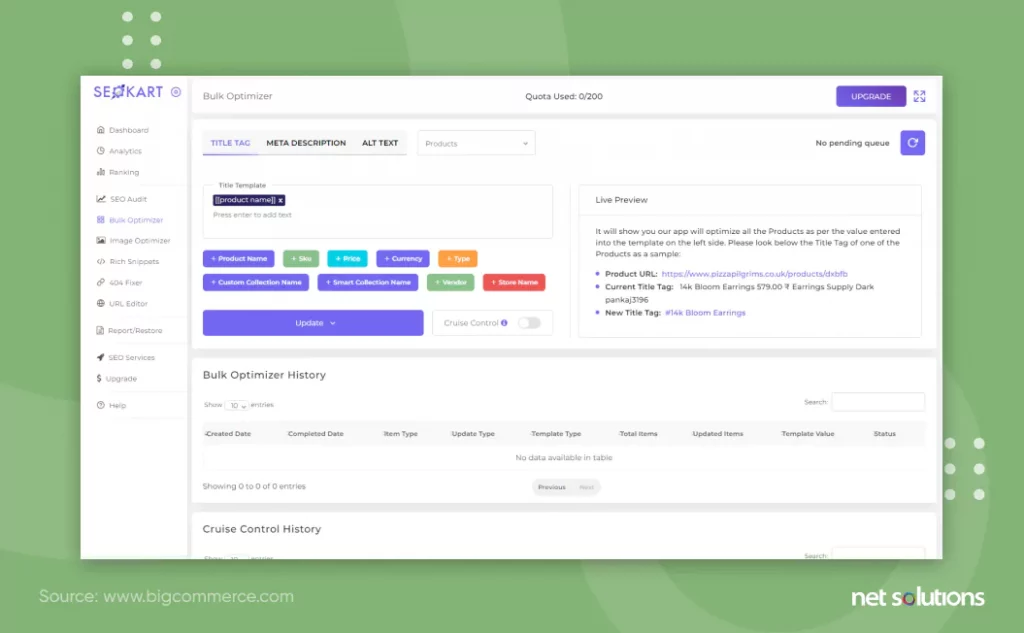
Task: Click the Bulk Optimizer History search field
Action: (x=878, y=402)
